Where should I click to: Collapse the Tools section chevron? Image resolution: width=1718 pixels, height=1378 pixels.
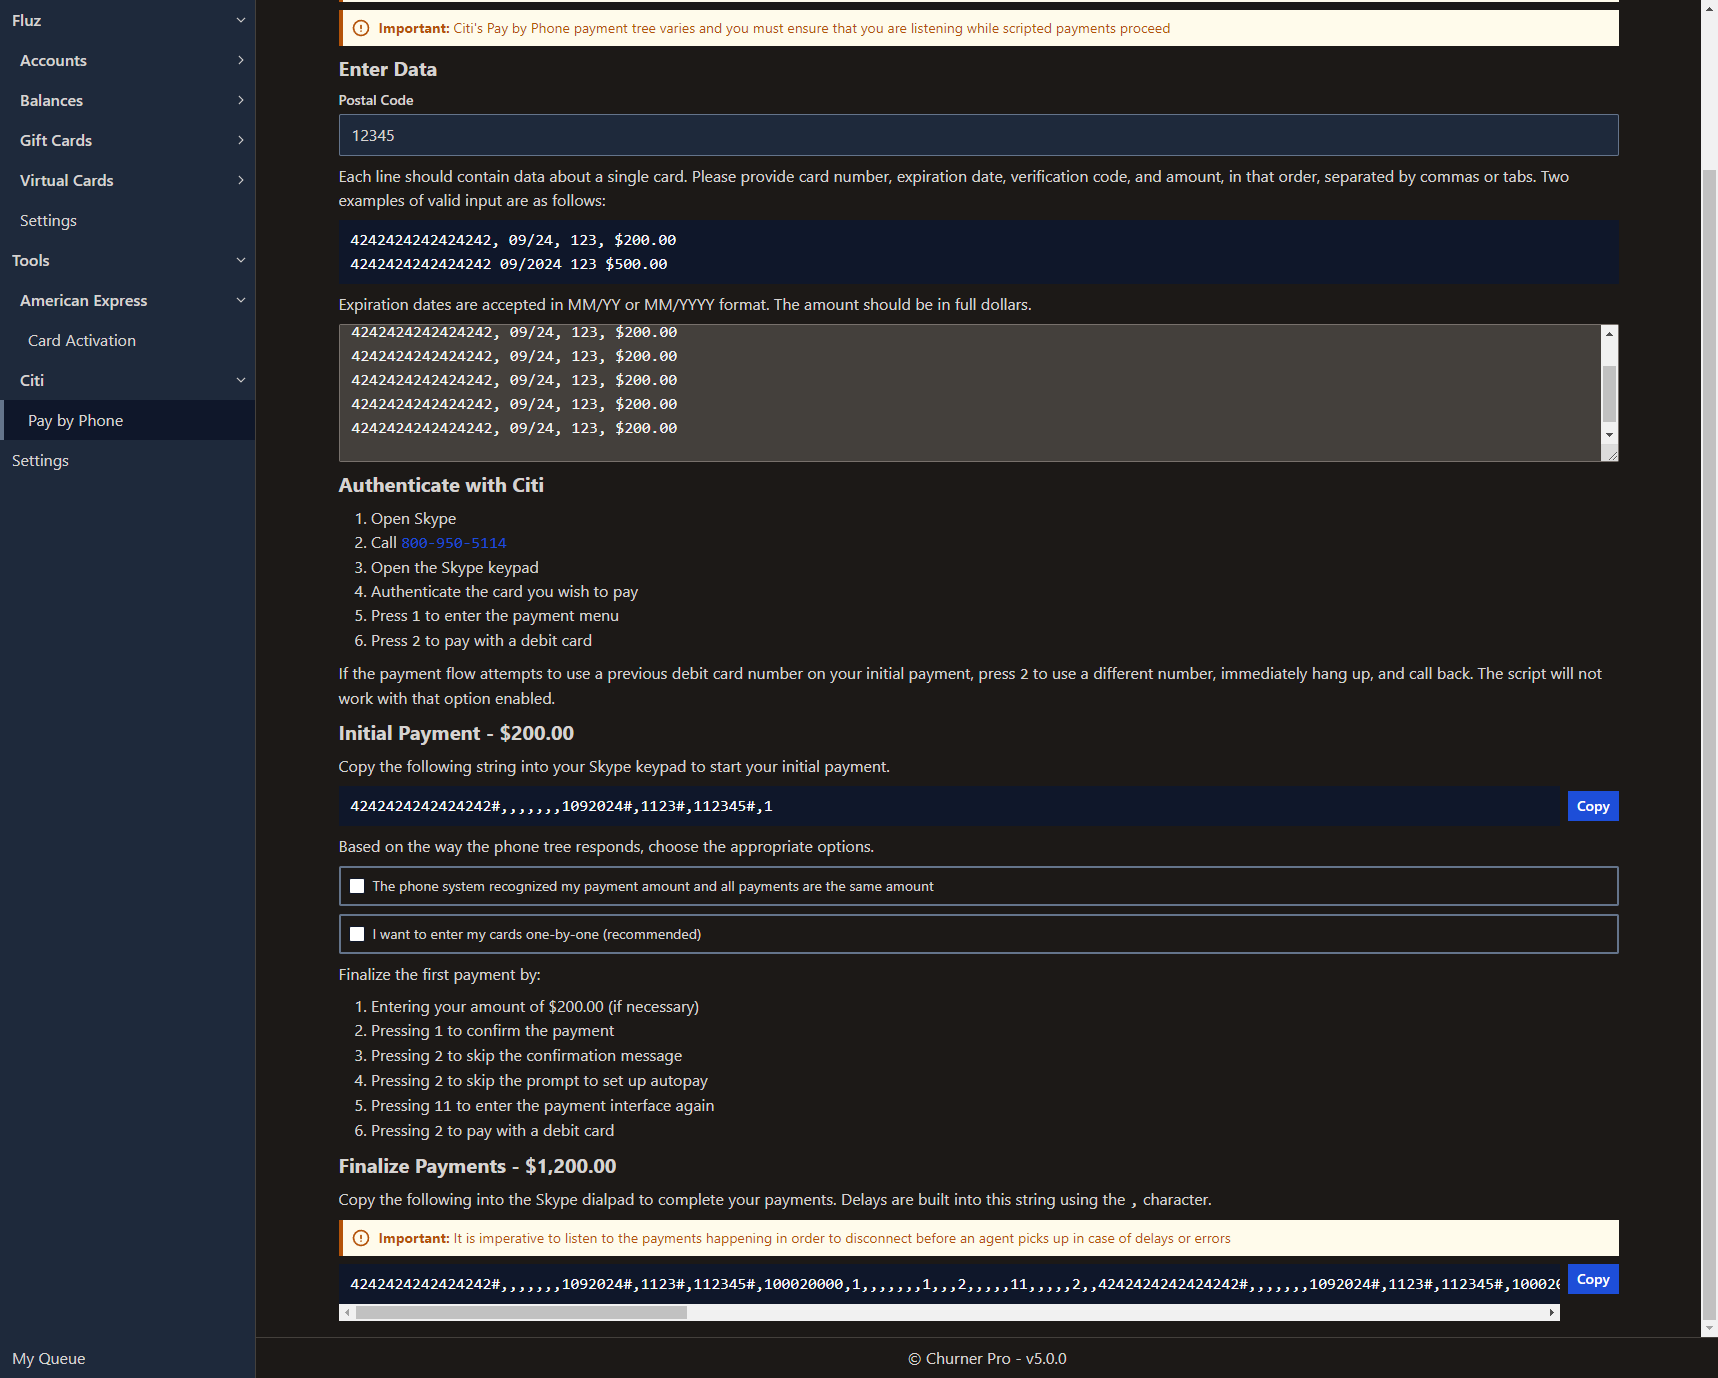coord(240,260)
